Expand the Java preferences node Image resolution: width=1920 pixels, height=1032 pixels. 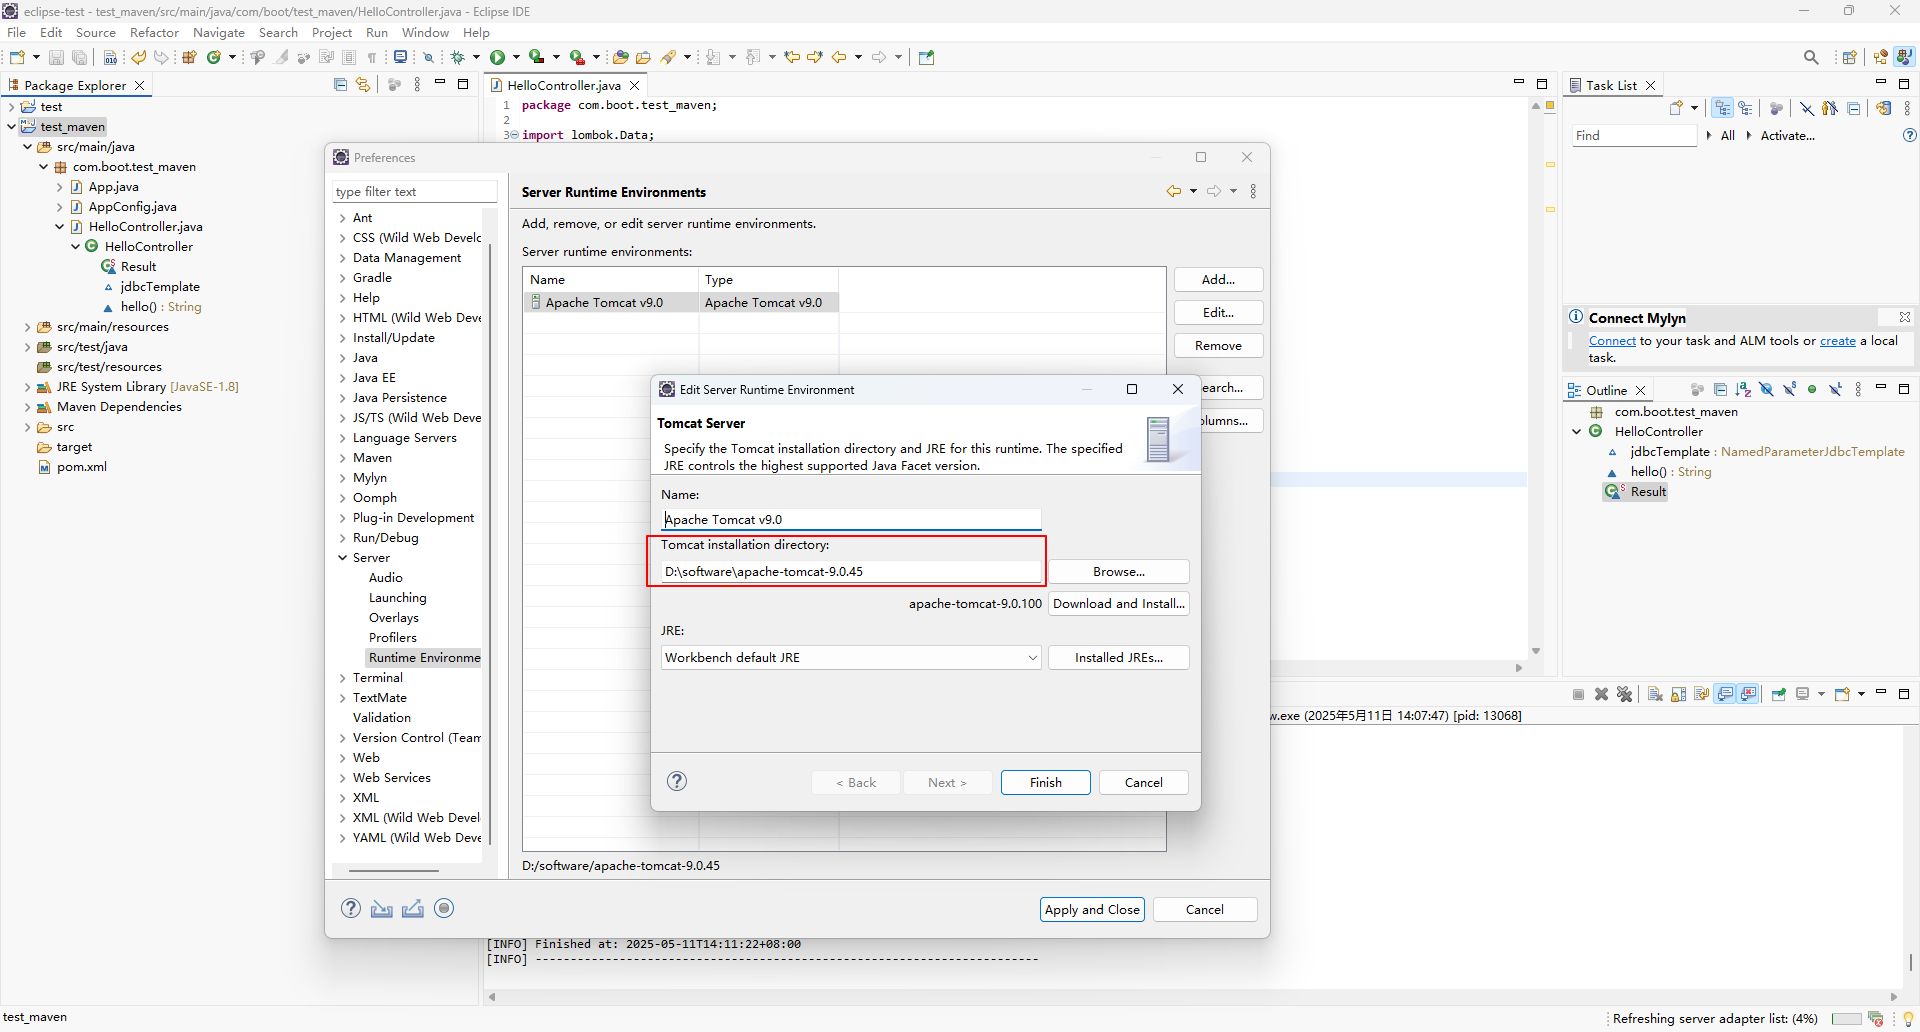[x=342, y=358]
